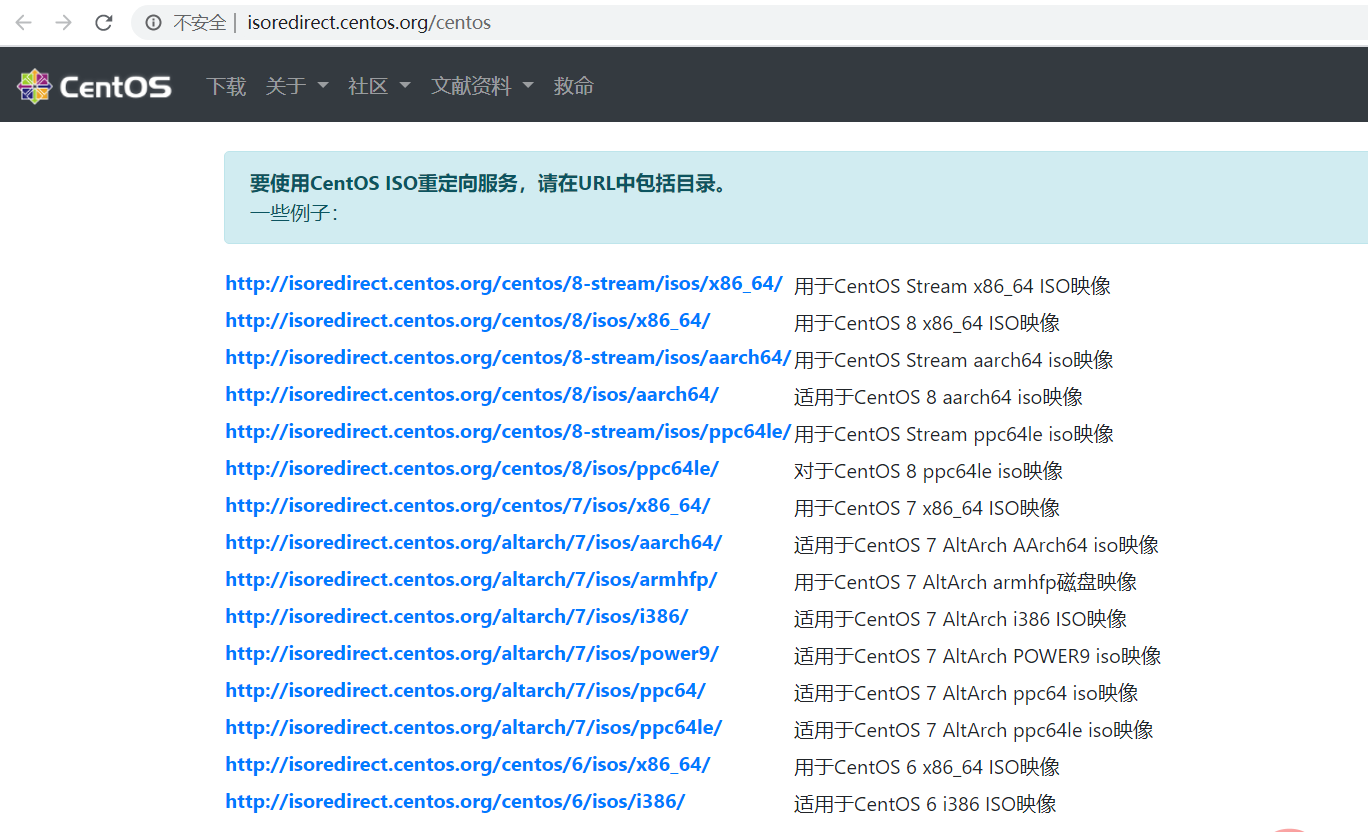
Task: Open the centos/8/isos/aarch64/ link
Action: coord(472,395)
